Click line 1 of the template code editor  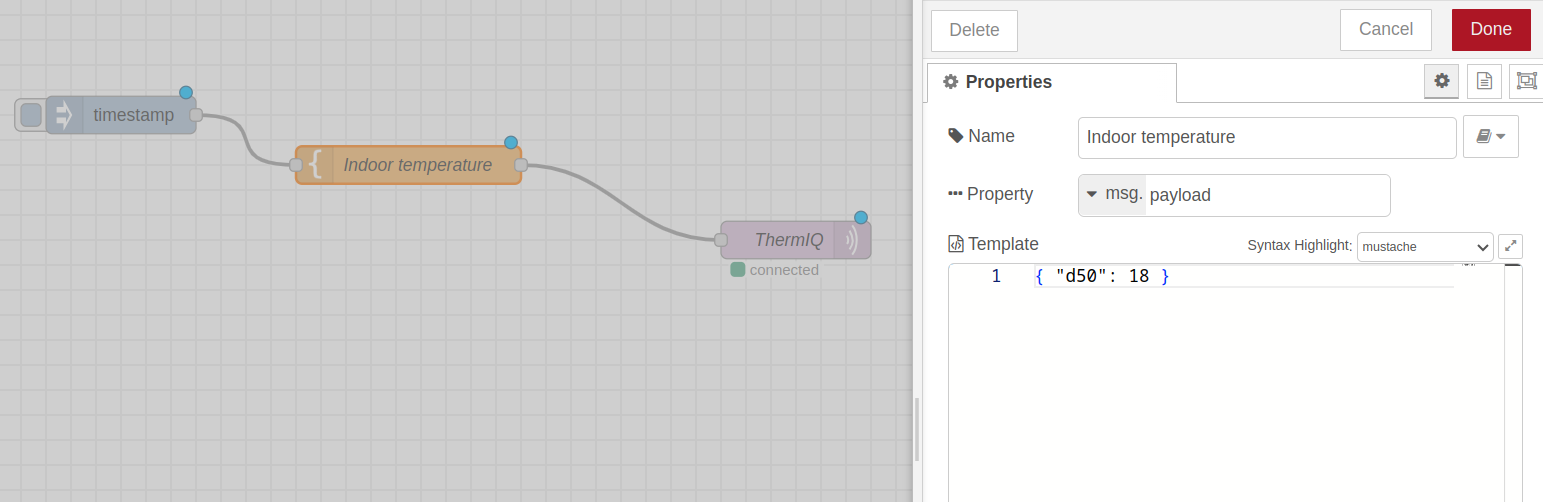(x=1240, y=276)
